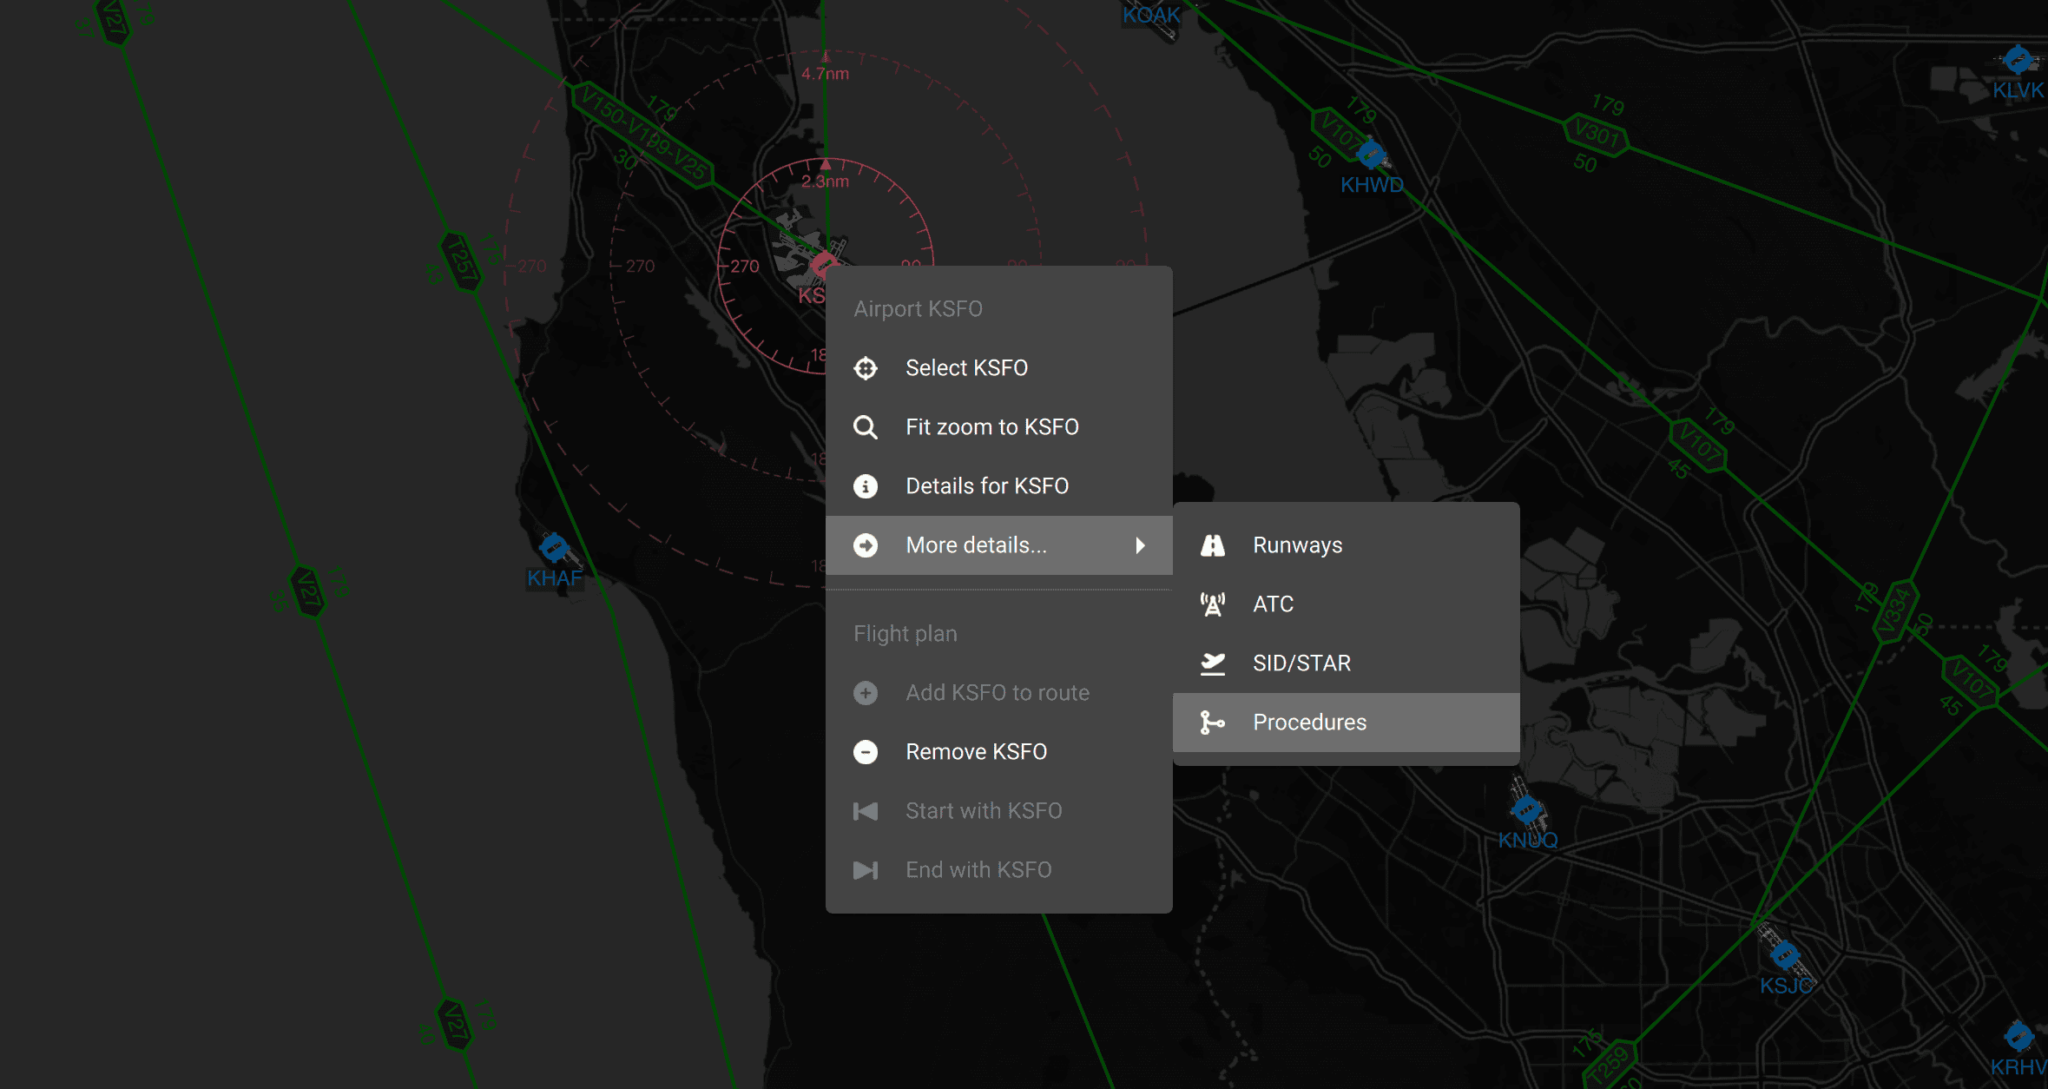This screenshot has width=2048, height=1089.
Task: Click the Procedures branch icon
Action: pyautogui.click(x=1213, y=722)
